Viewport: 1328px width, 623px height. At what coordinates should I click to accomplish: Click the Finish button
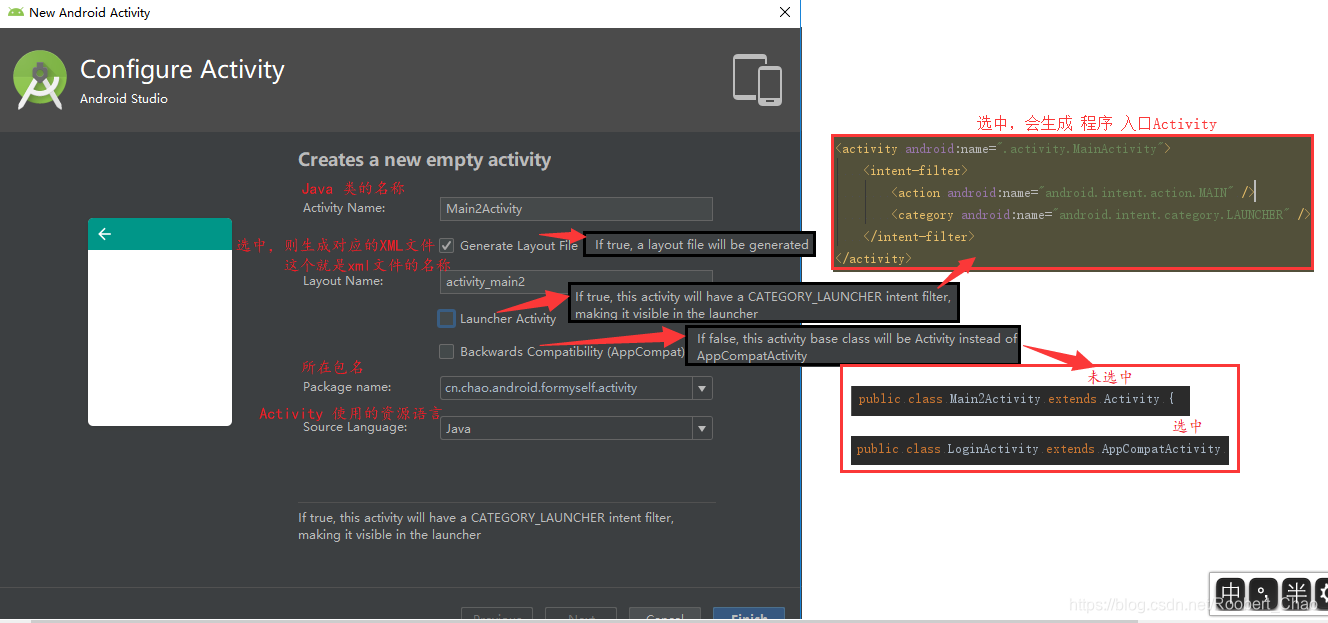pos(749,615)
